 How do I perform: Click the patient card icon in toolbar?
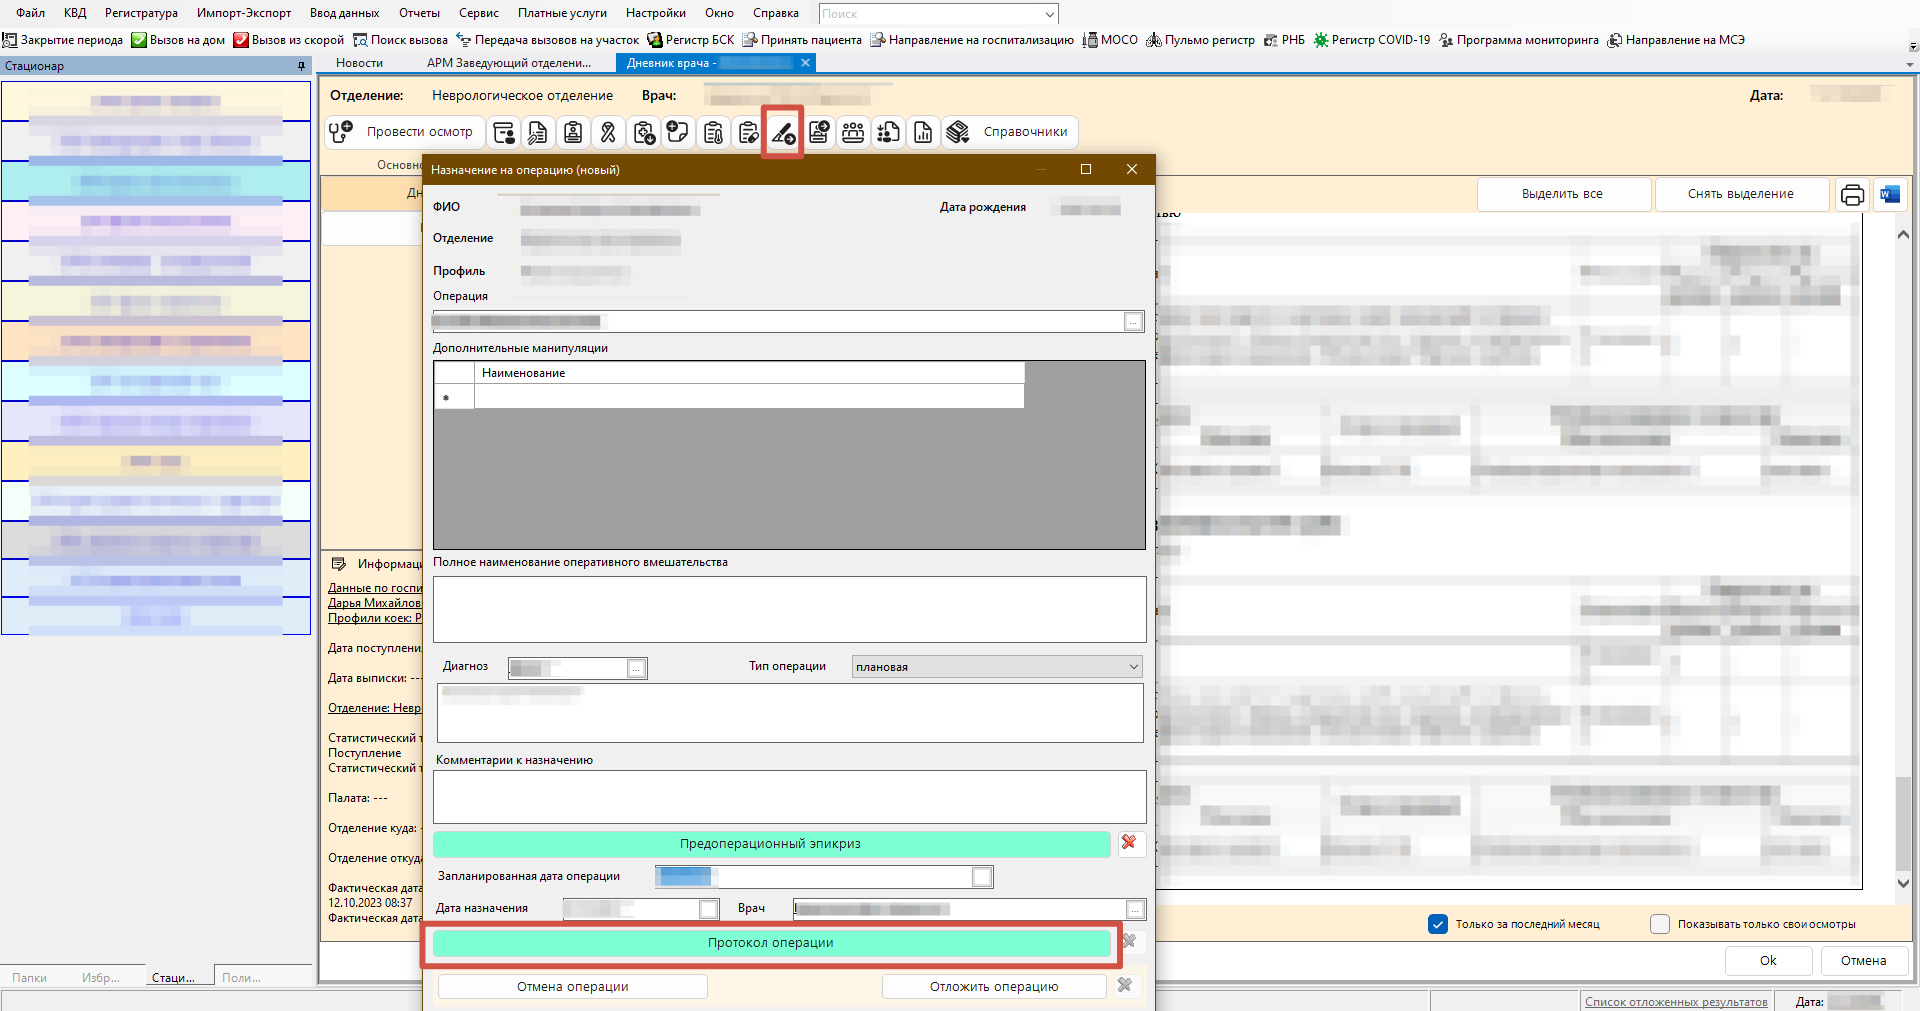[x=504, y=132]
